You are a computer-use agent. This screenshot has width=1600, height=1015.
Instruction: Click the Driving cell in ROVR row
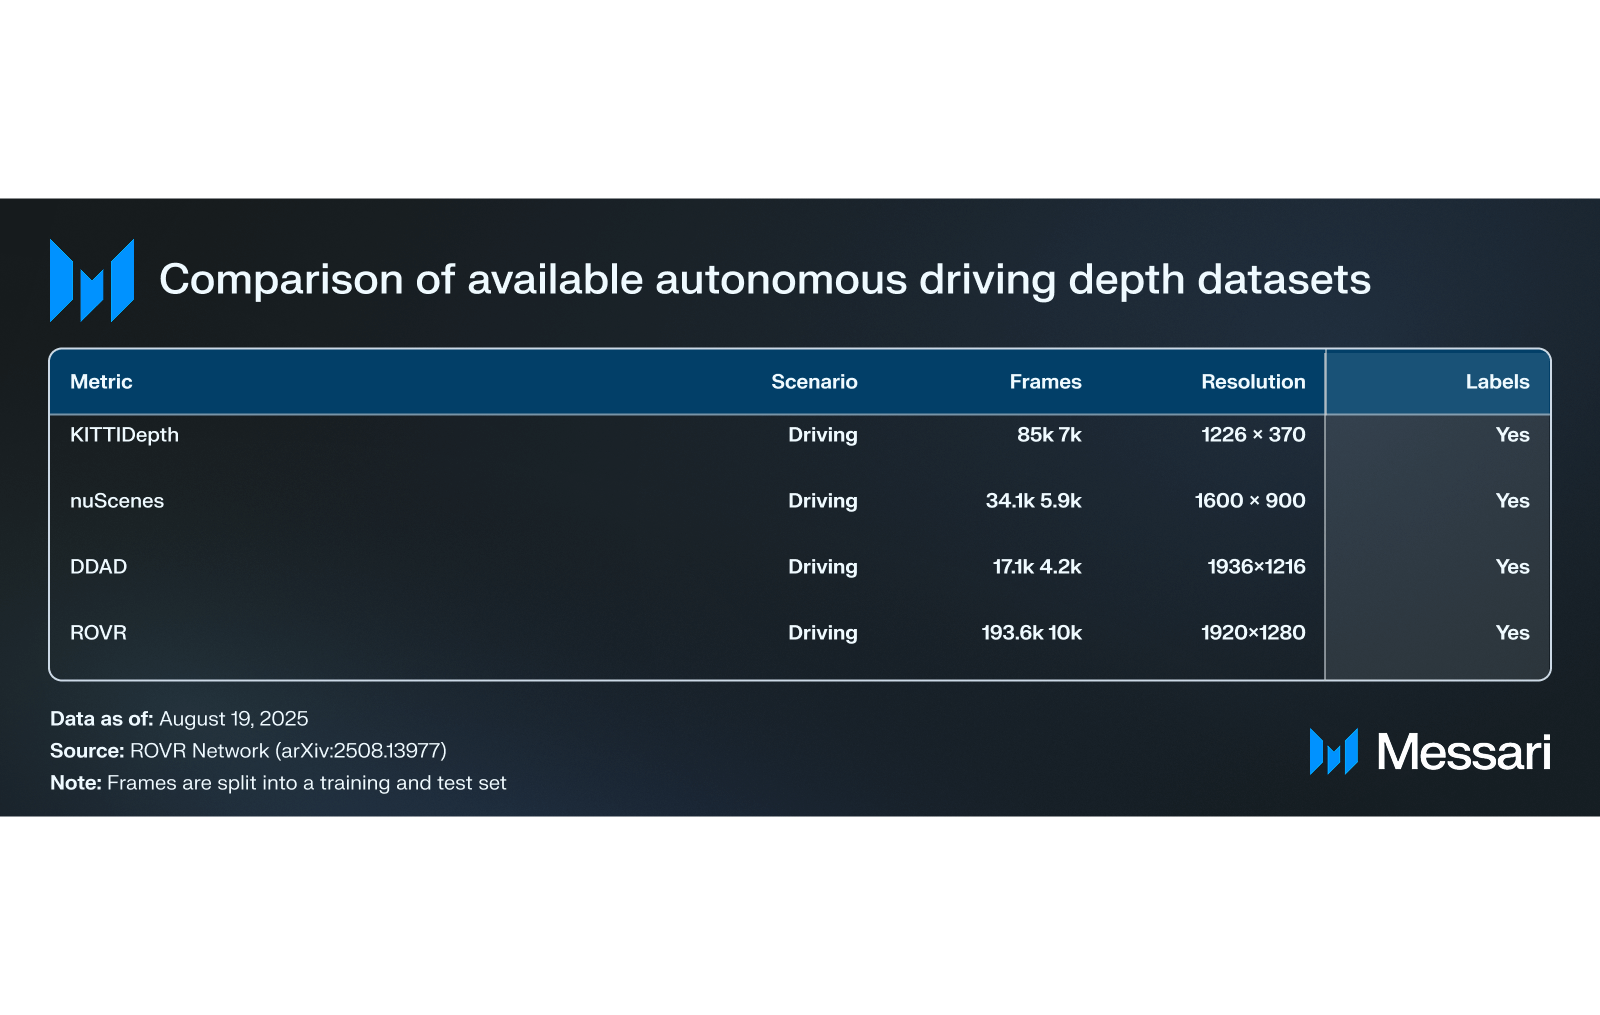click(822, 633)
